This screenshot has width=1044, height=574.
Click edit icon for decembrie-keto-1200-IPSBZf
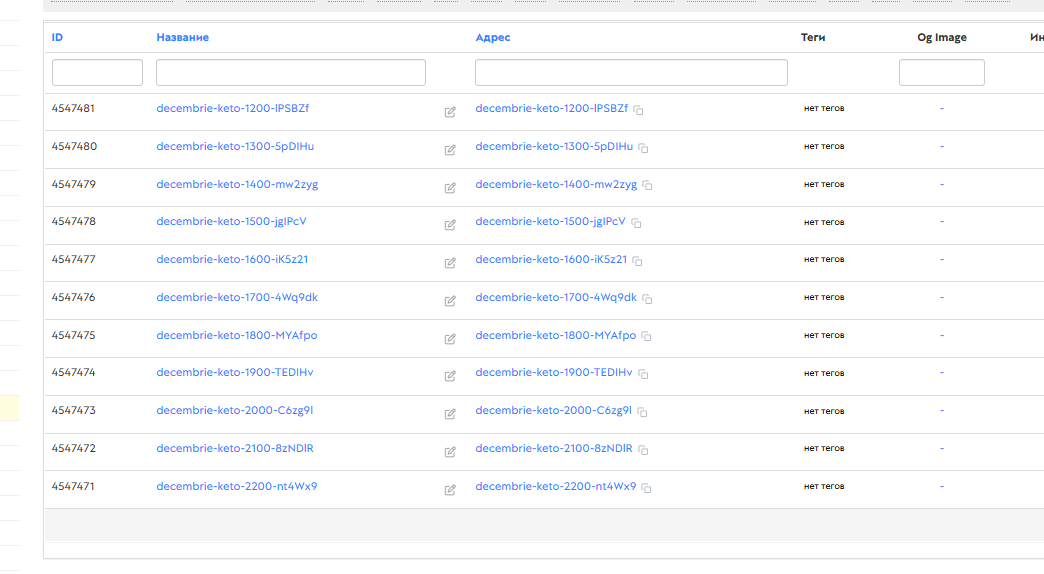(x=450, y=112)
